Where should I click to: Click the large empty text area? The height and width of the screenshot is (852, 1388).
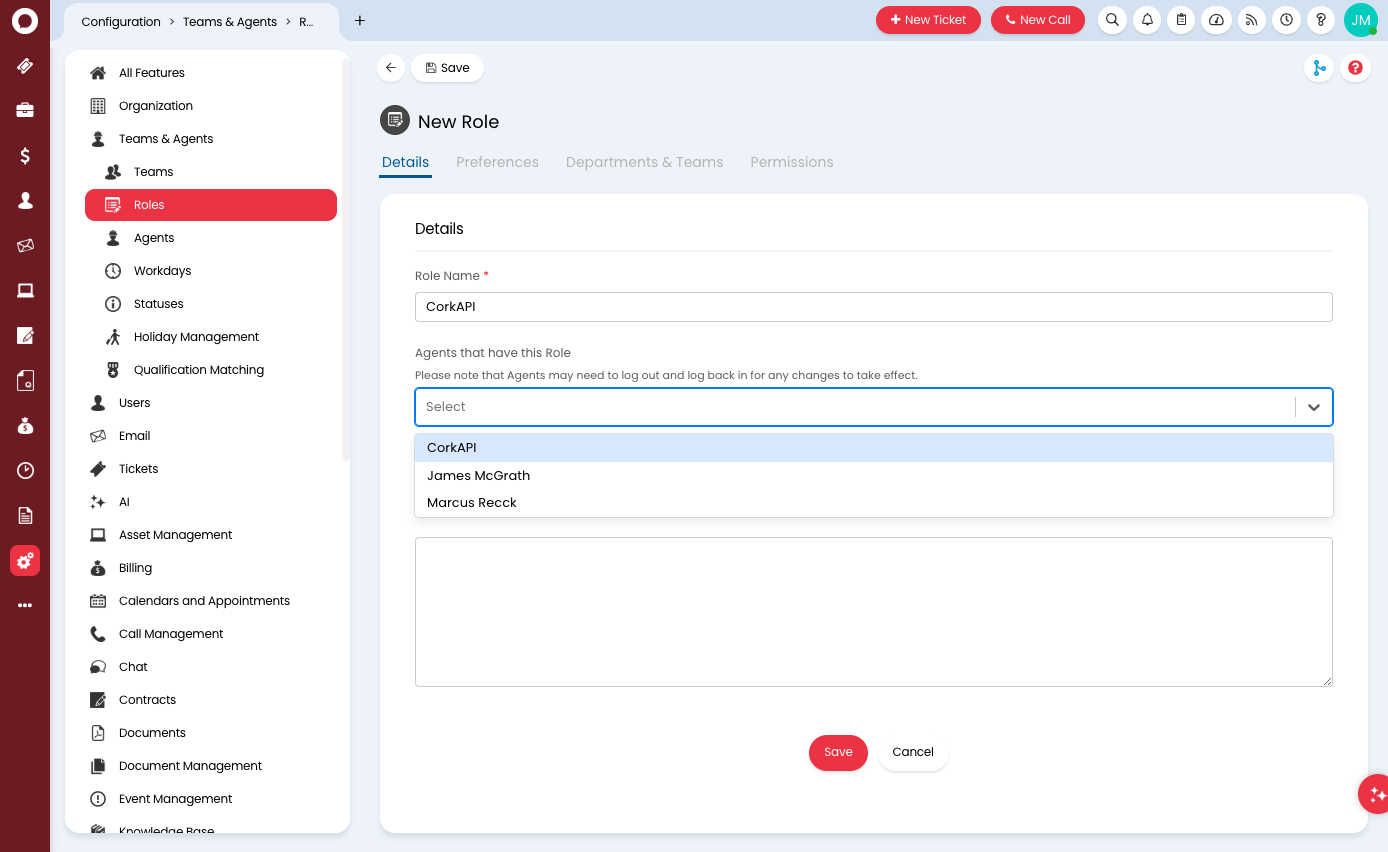click(873, 612)
